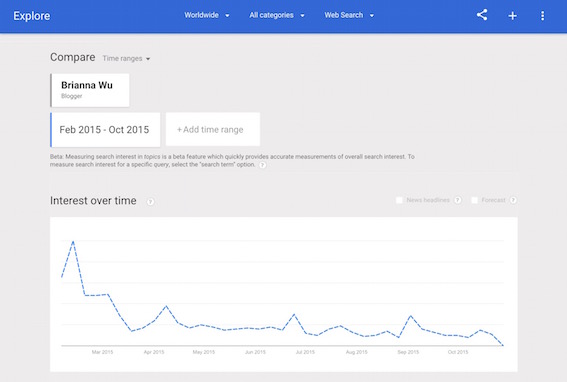Click help icon beside Forecast
Image resolution: width=567 pixels, height=382 pixels.
[513, 200]
